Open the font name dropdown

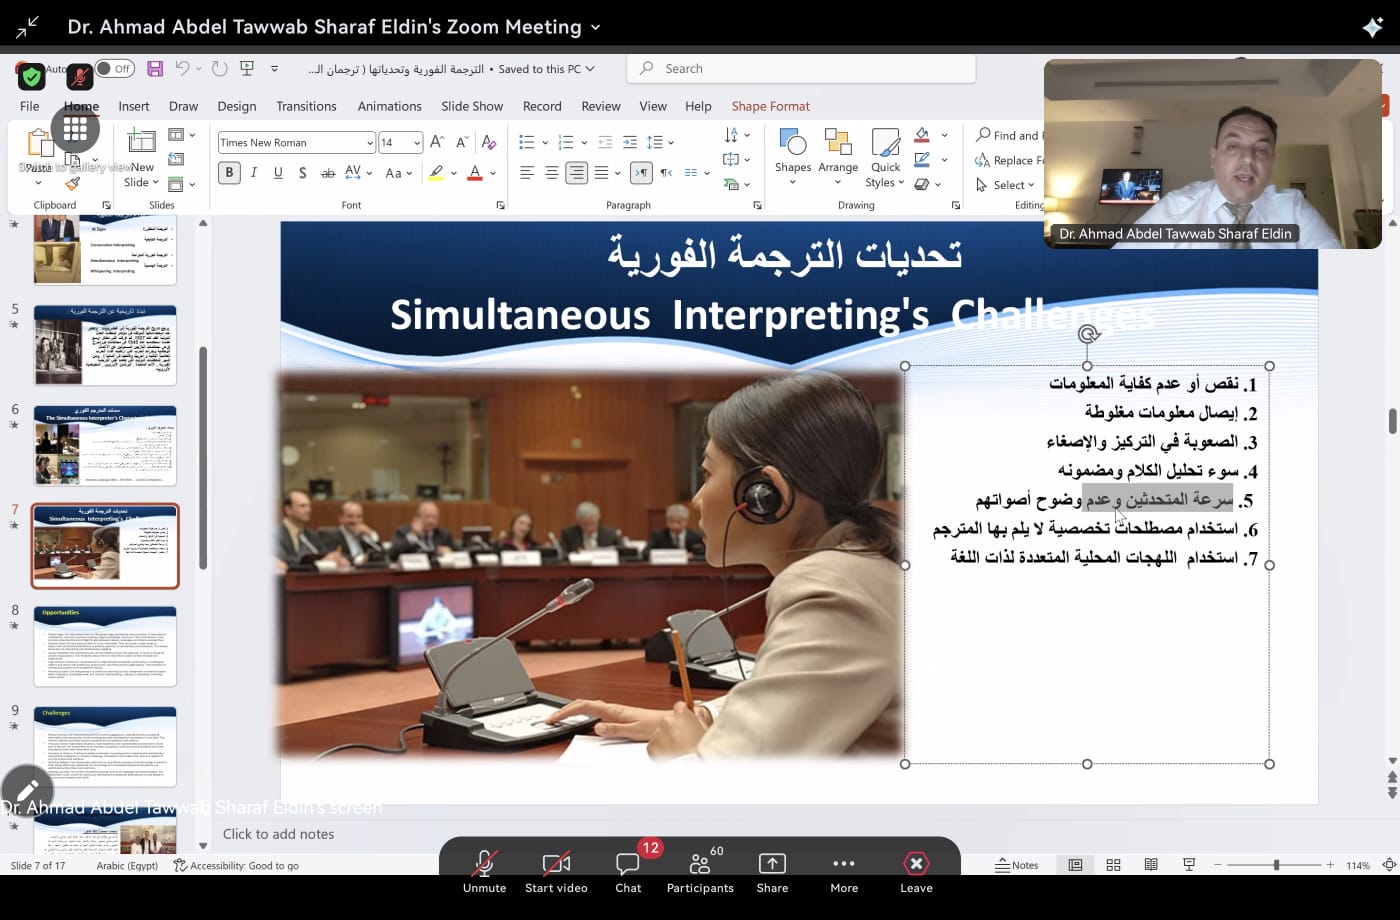pyautogui.click(x=369, y=143)
